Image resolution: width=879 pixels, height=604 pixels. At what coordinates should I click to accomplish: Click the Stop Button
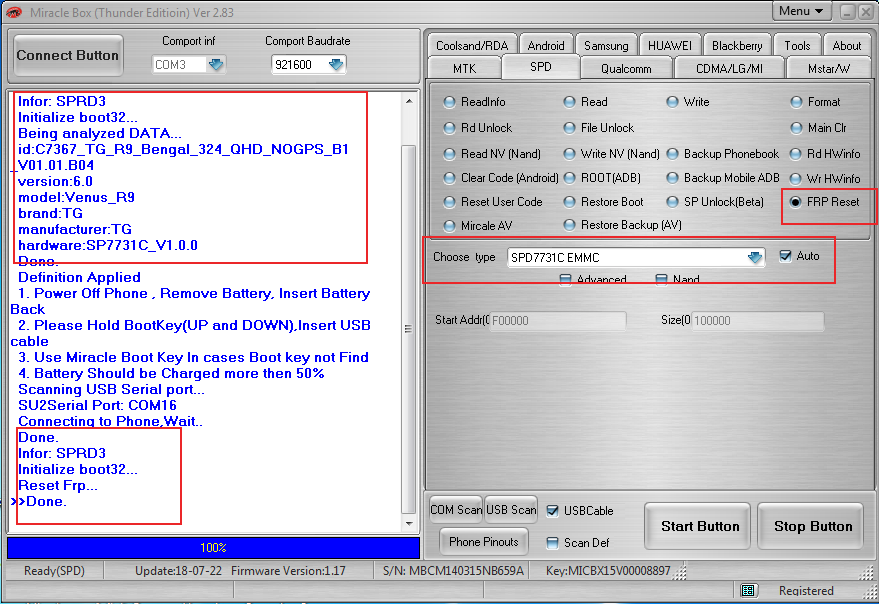tap(812, 526)
